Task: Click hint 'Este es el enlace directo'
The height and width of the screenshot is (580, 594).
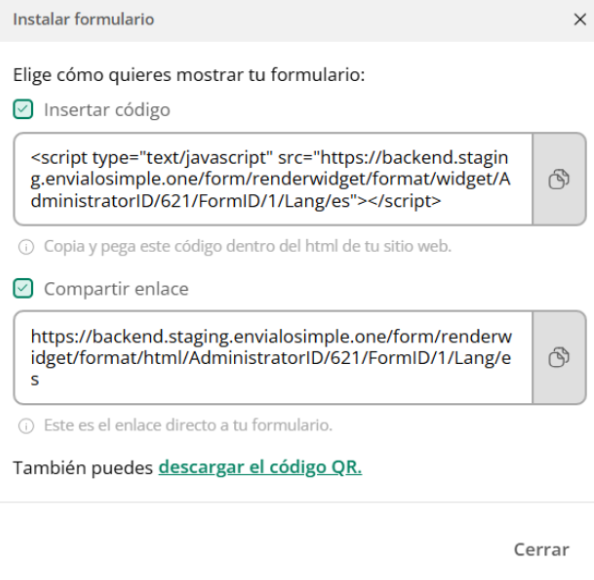Action: [x=188, y=425]
